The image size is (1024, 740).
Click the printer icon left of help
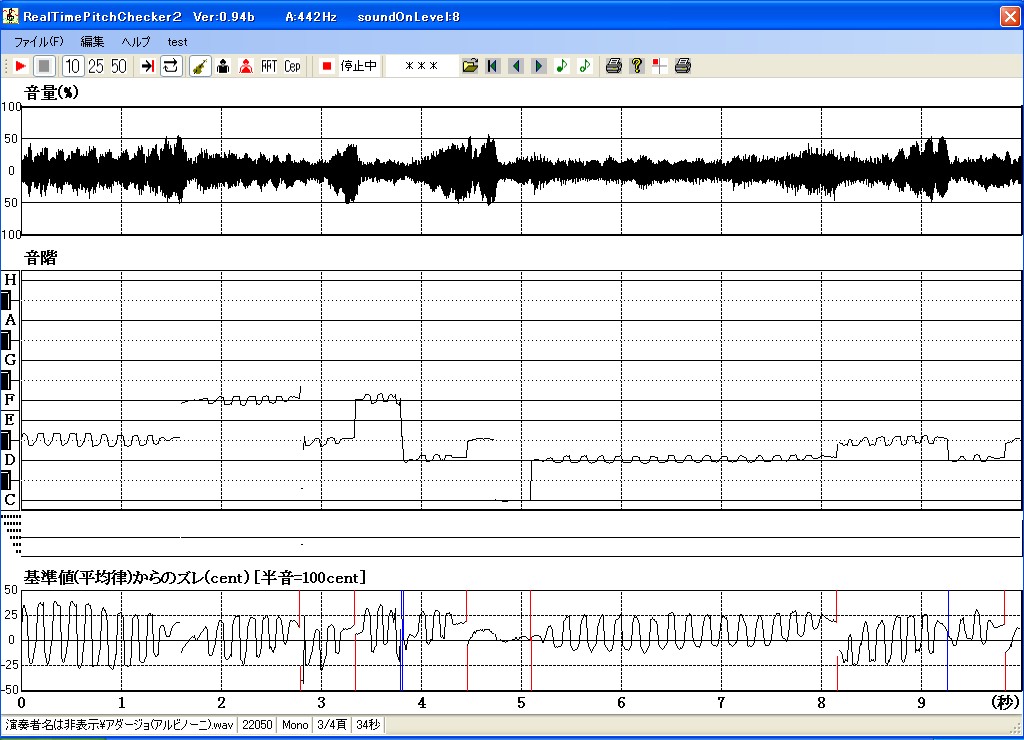click(x=613, y=66)
